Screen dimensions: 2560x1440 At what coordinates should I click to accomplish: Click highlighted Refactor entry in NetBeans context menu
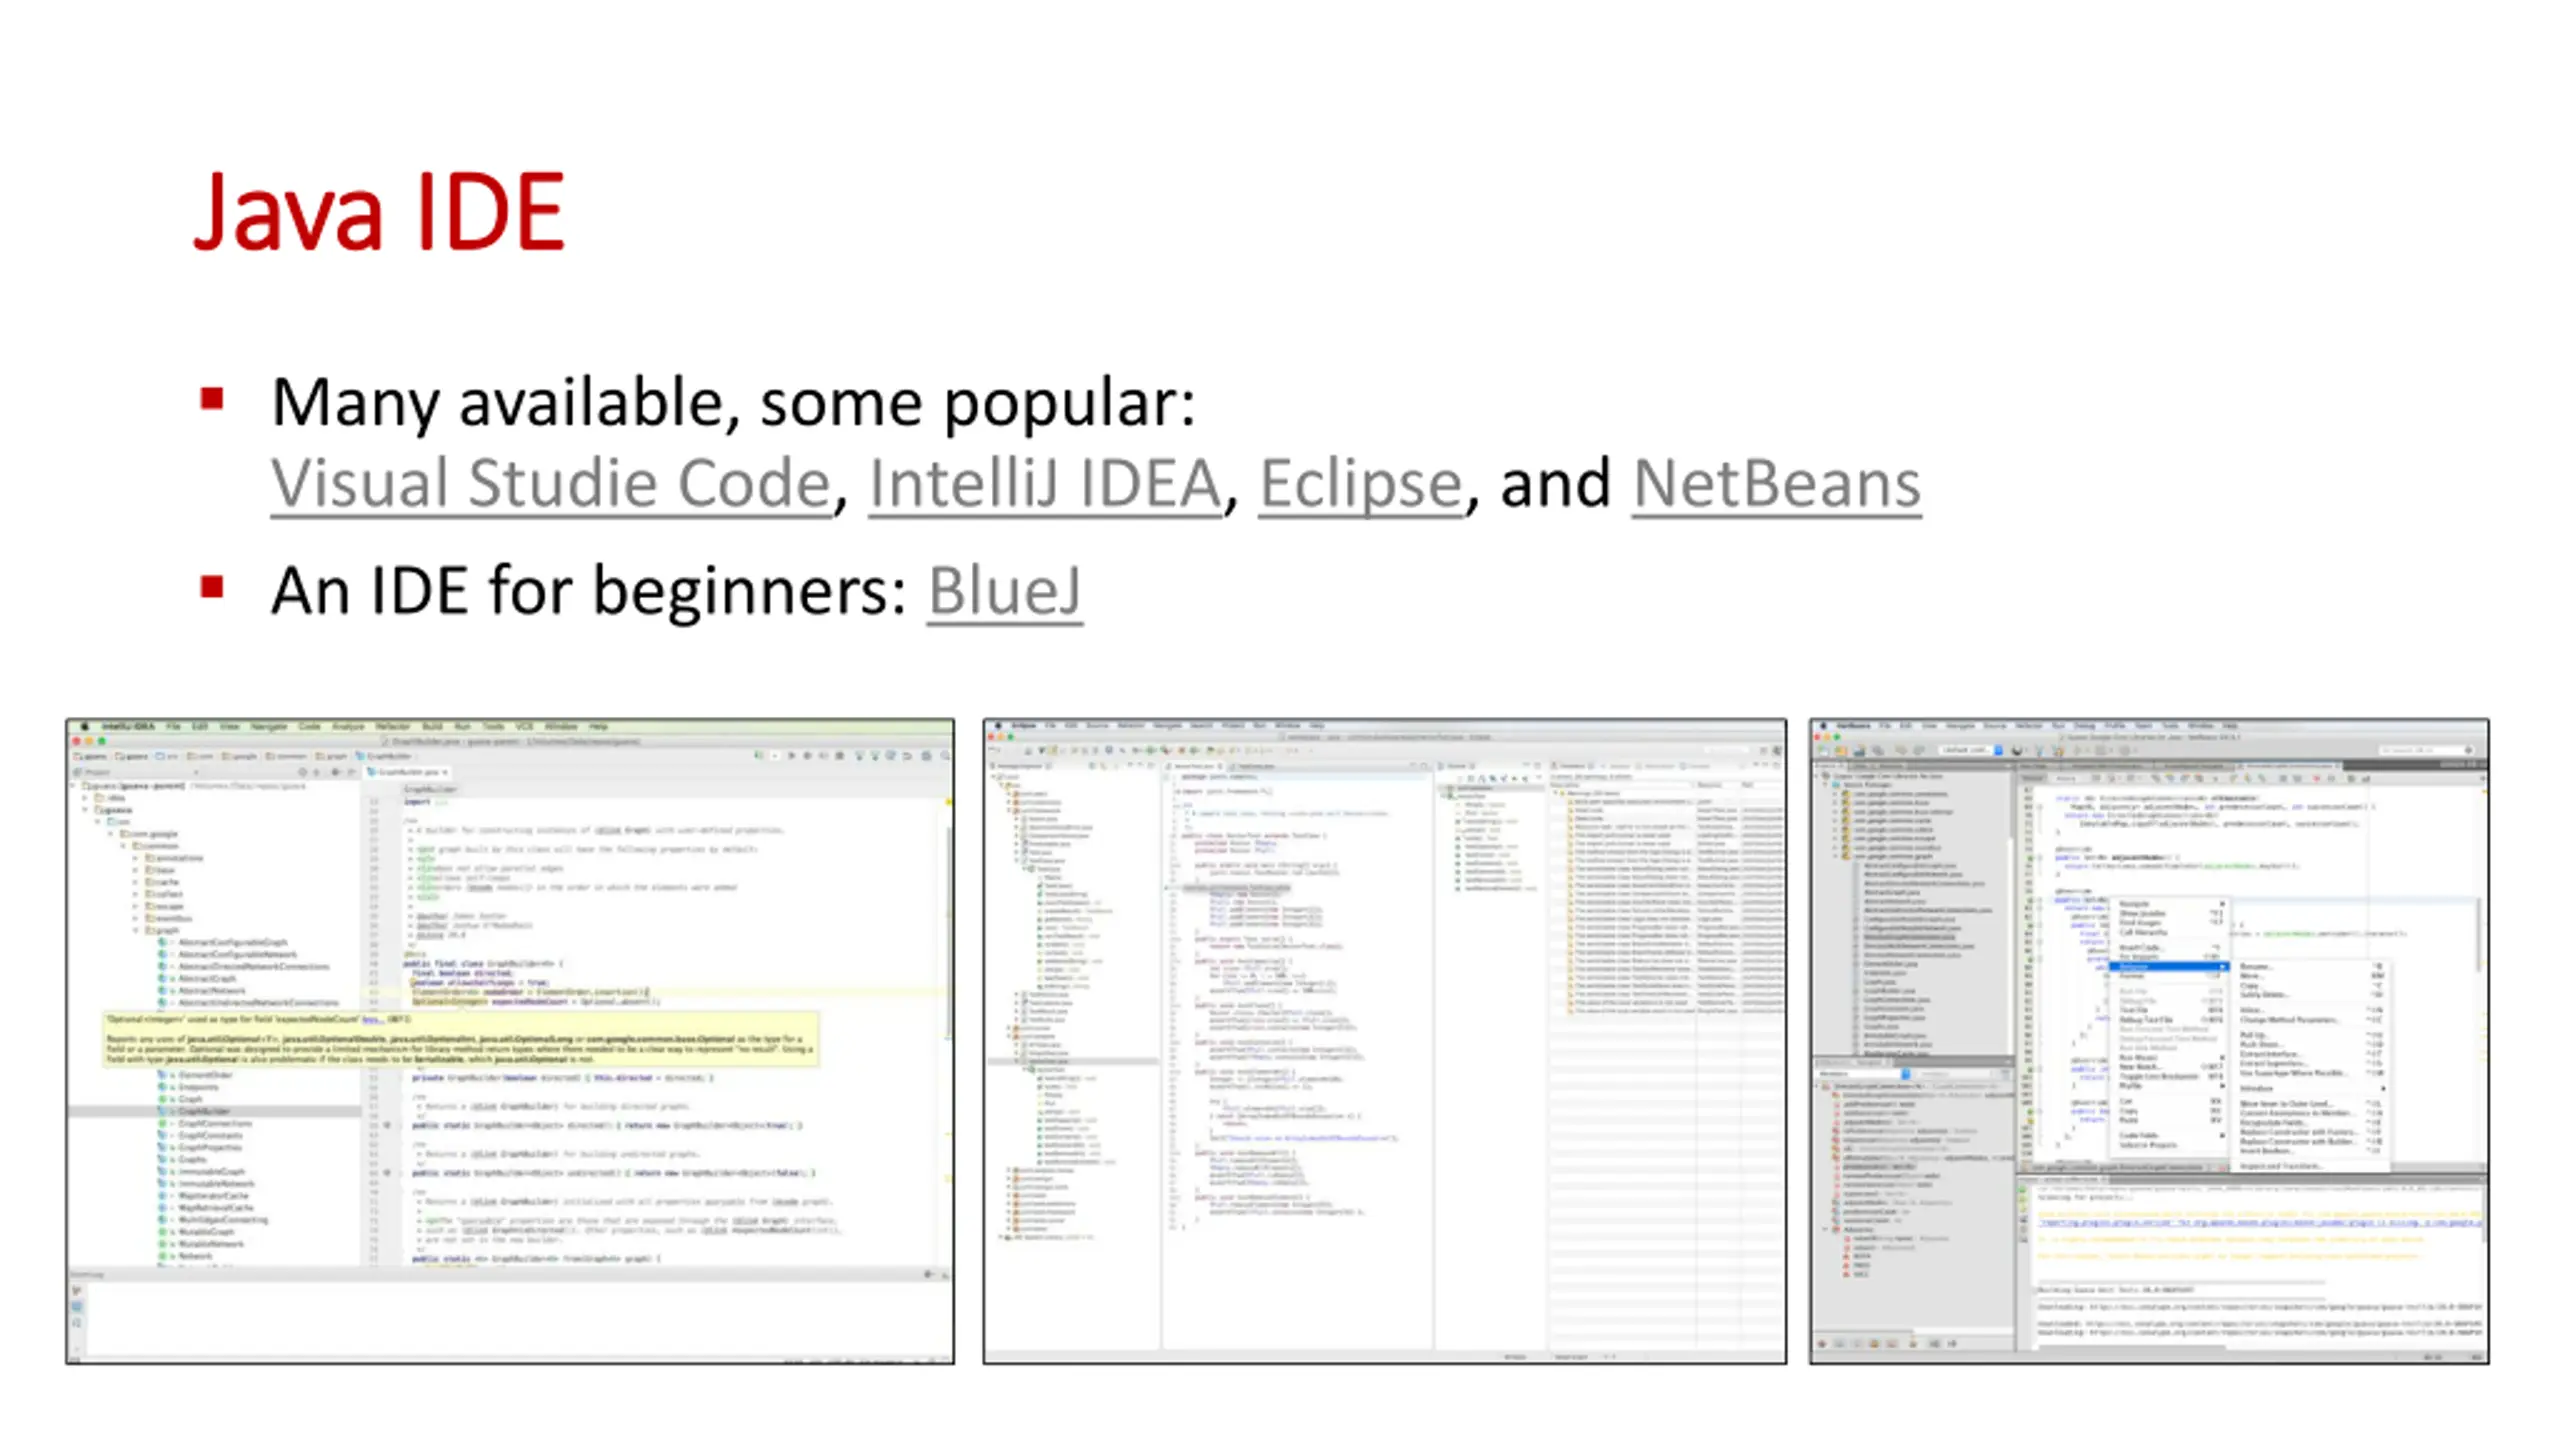[2166, 967]
